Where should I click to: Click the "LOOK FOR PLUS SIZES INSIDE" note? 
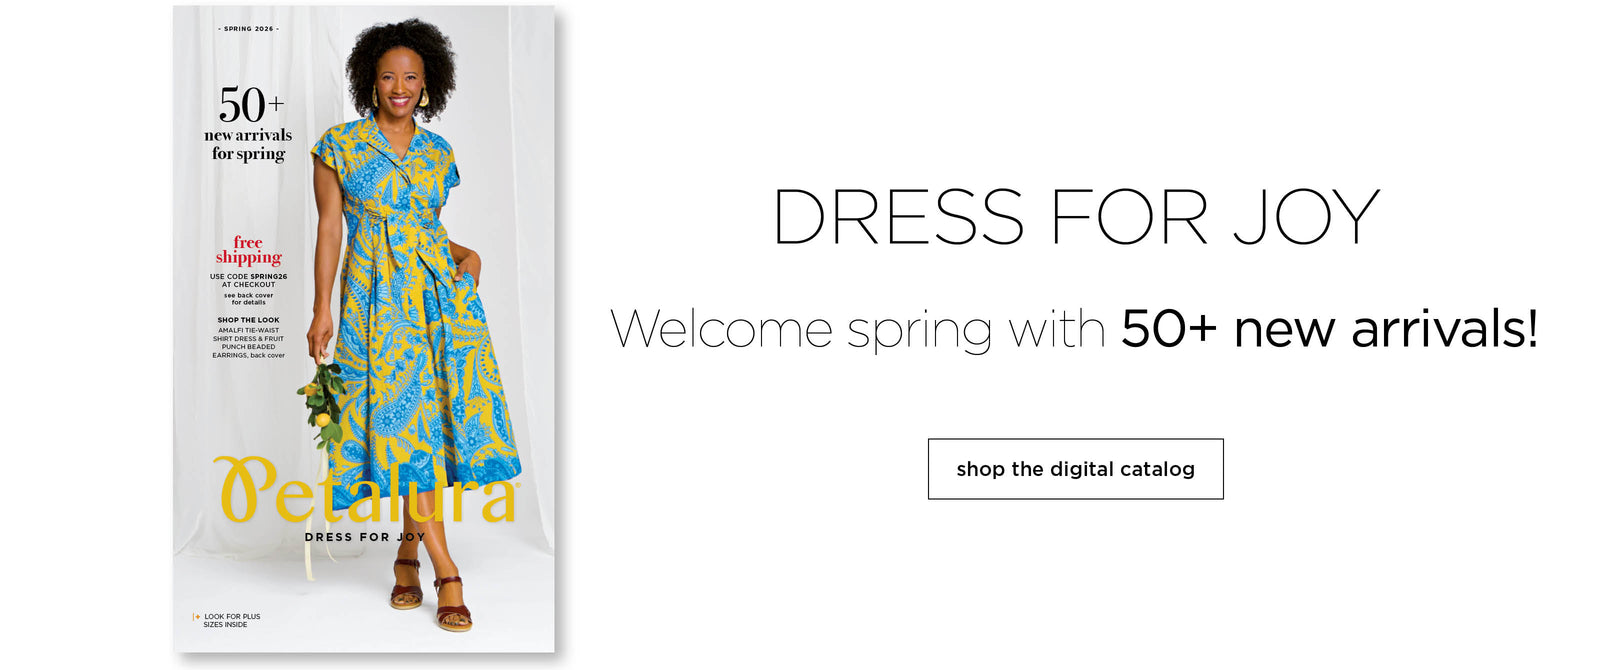click(231, 621)
